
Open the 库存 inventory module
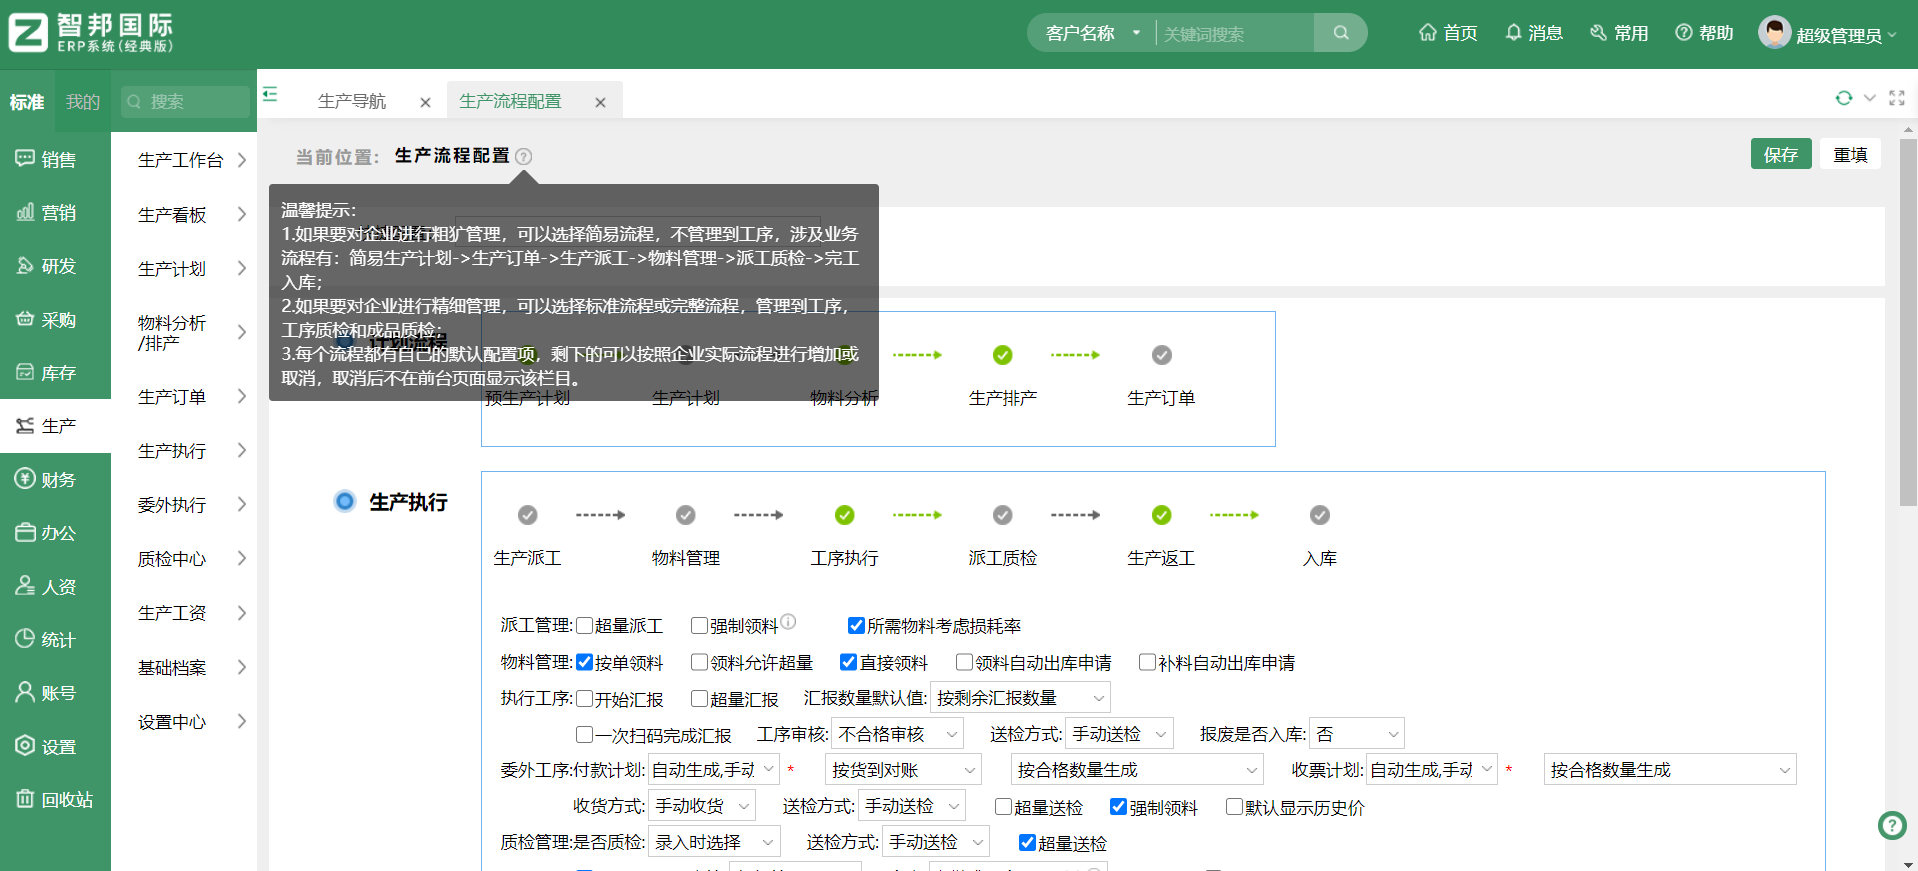click(46, 373)
